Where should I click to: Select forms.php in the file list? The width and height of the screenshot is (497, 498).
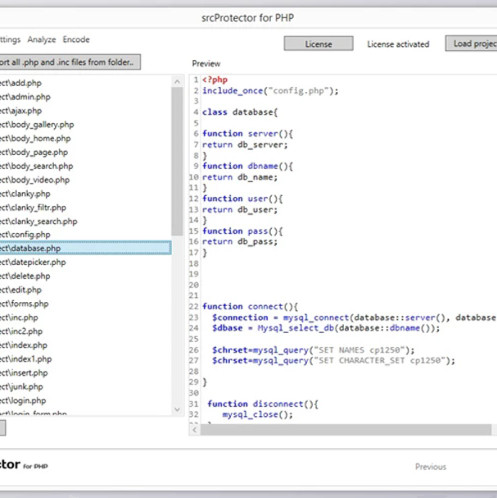pyautogui.click(x=86, y=304)
